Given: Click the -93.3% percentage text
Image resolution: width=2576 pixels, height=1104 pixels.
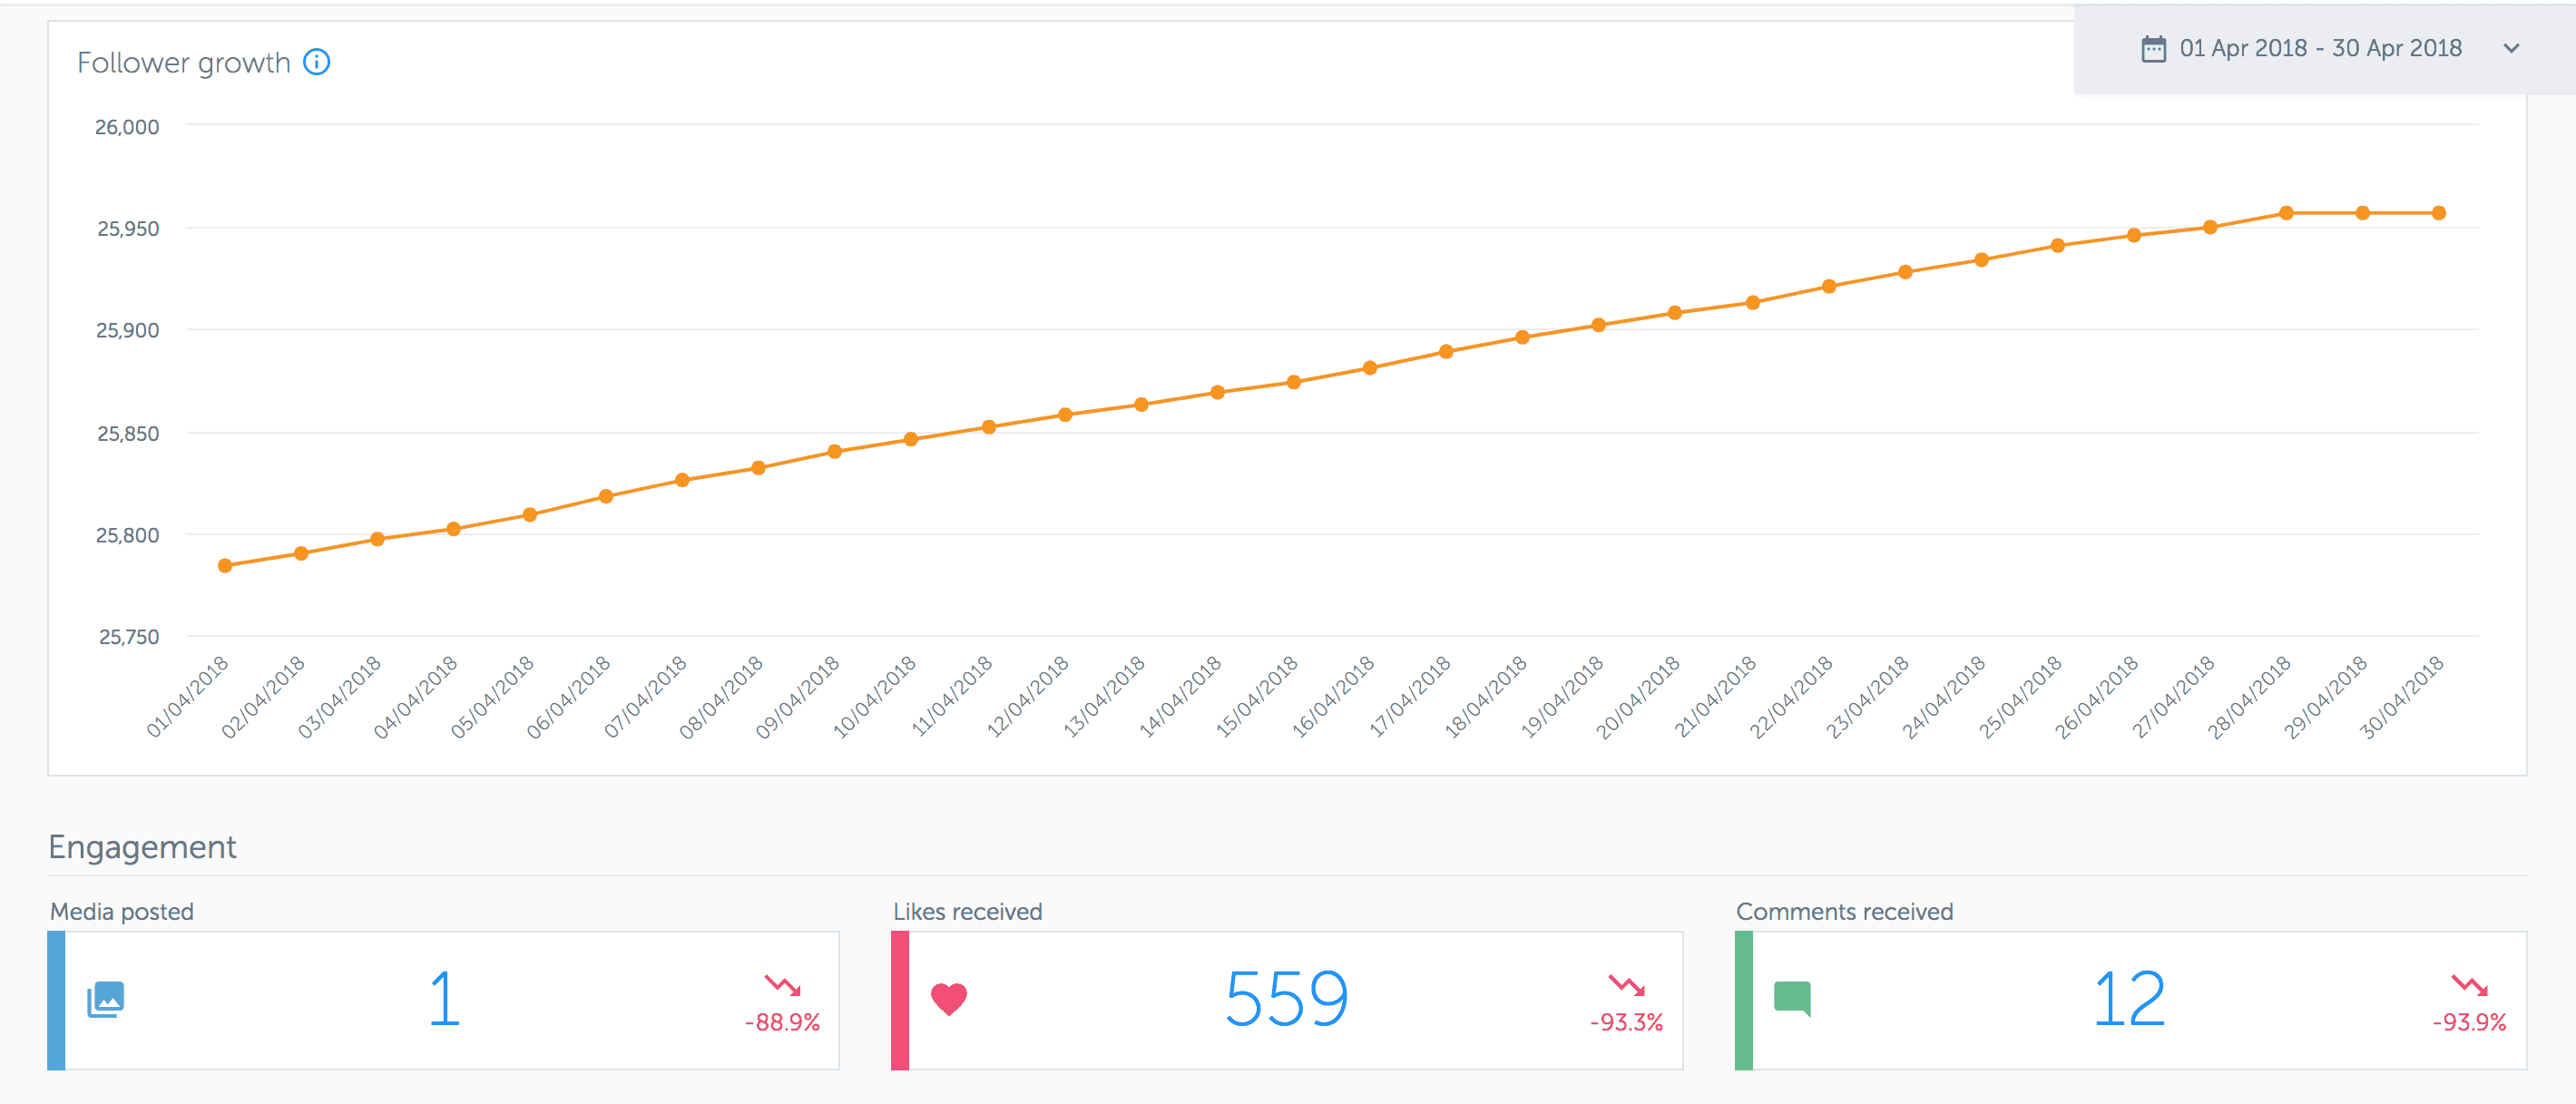Looking at the screenshot, I should pos(1627,1023).
